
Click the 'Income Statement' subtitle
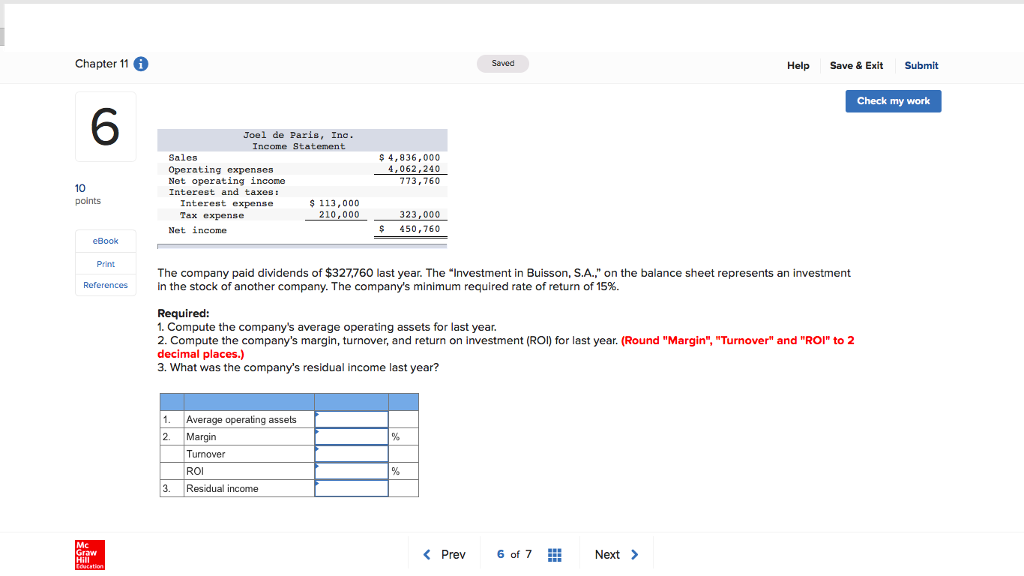click(298, 146)
